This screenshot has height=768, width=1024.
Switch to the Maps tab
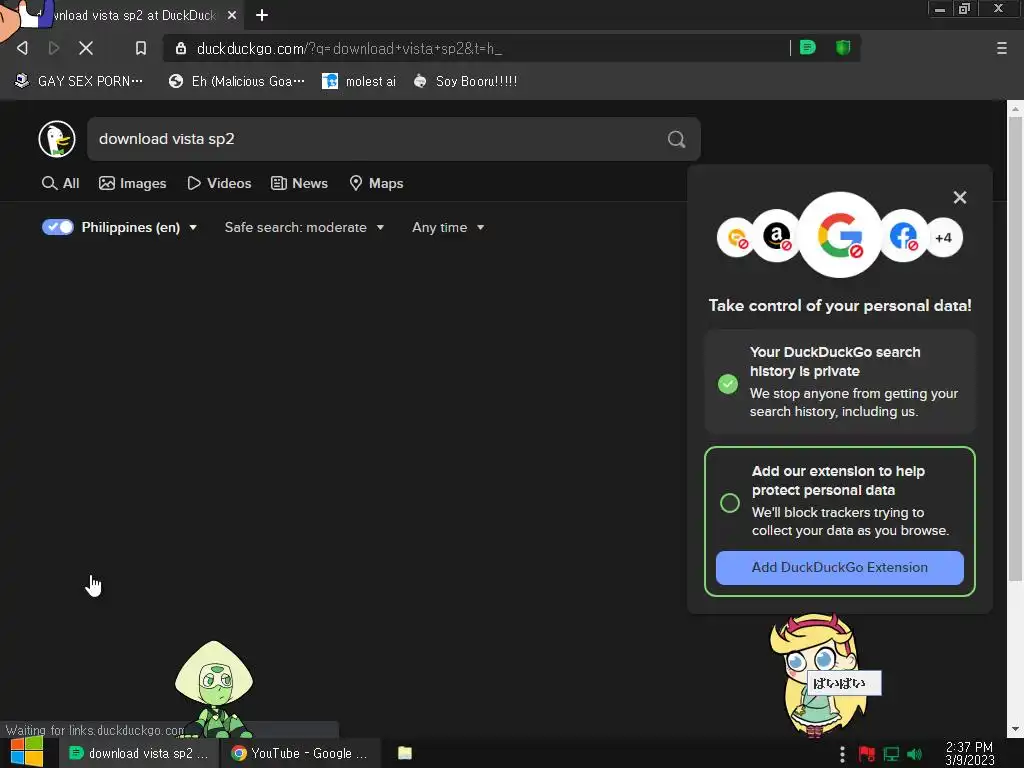376,184
